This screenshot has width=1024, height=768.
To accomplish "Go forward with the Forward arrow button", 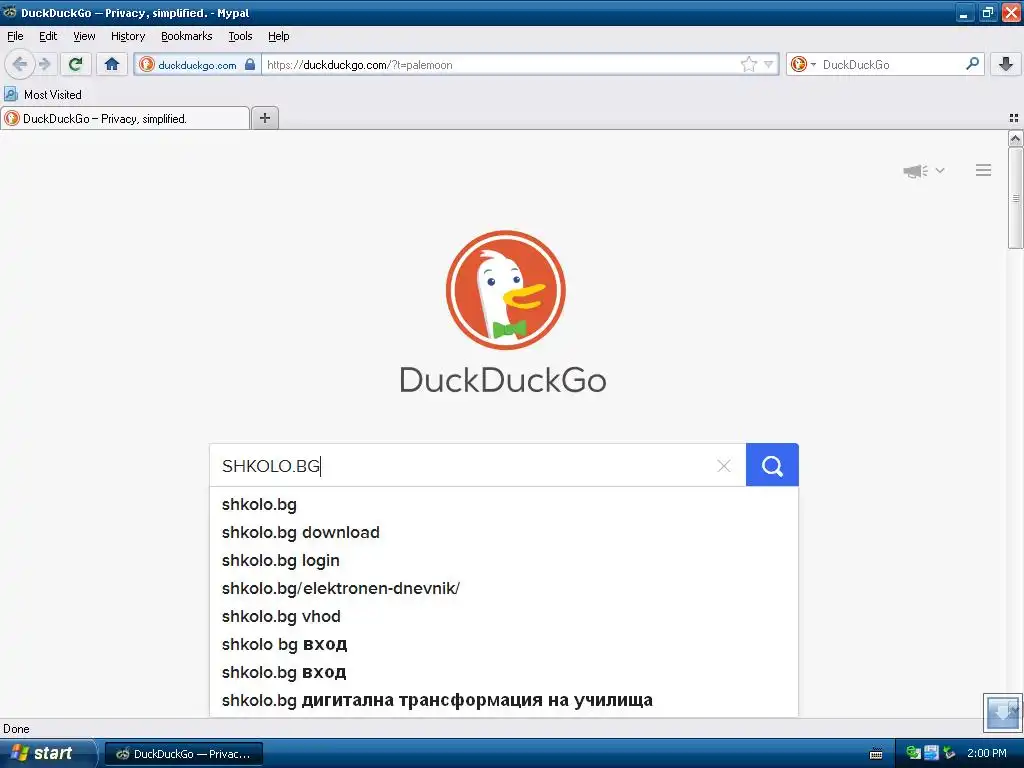I will point(44,64).
